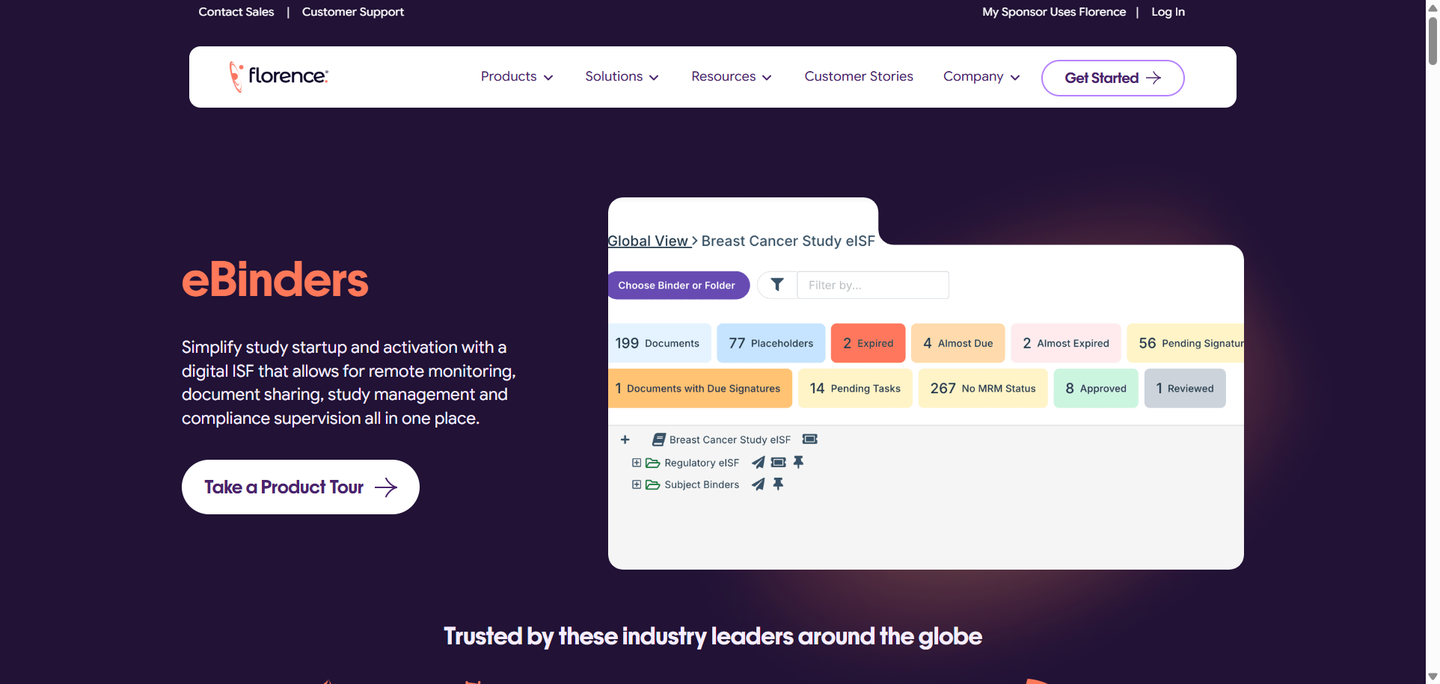Select the 267 No MRM Status tile

(983, 388)
